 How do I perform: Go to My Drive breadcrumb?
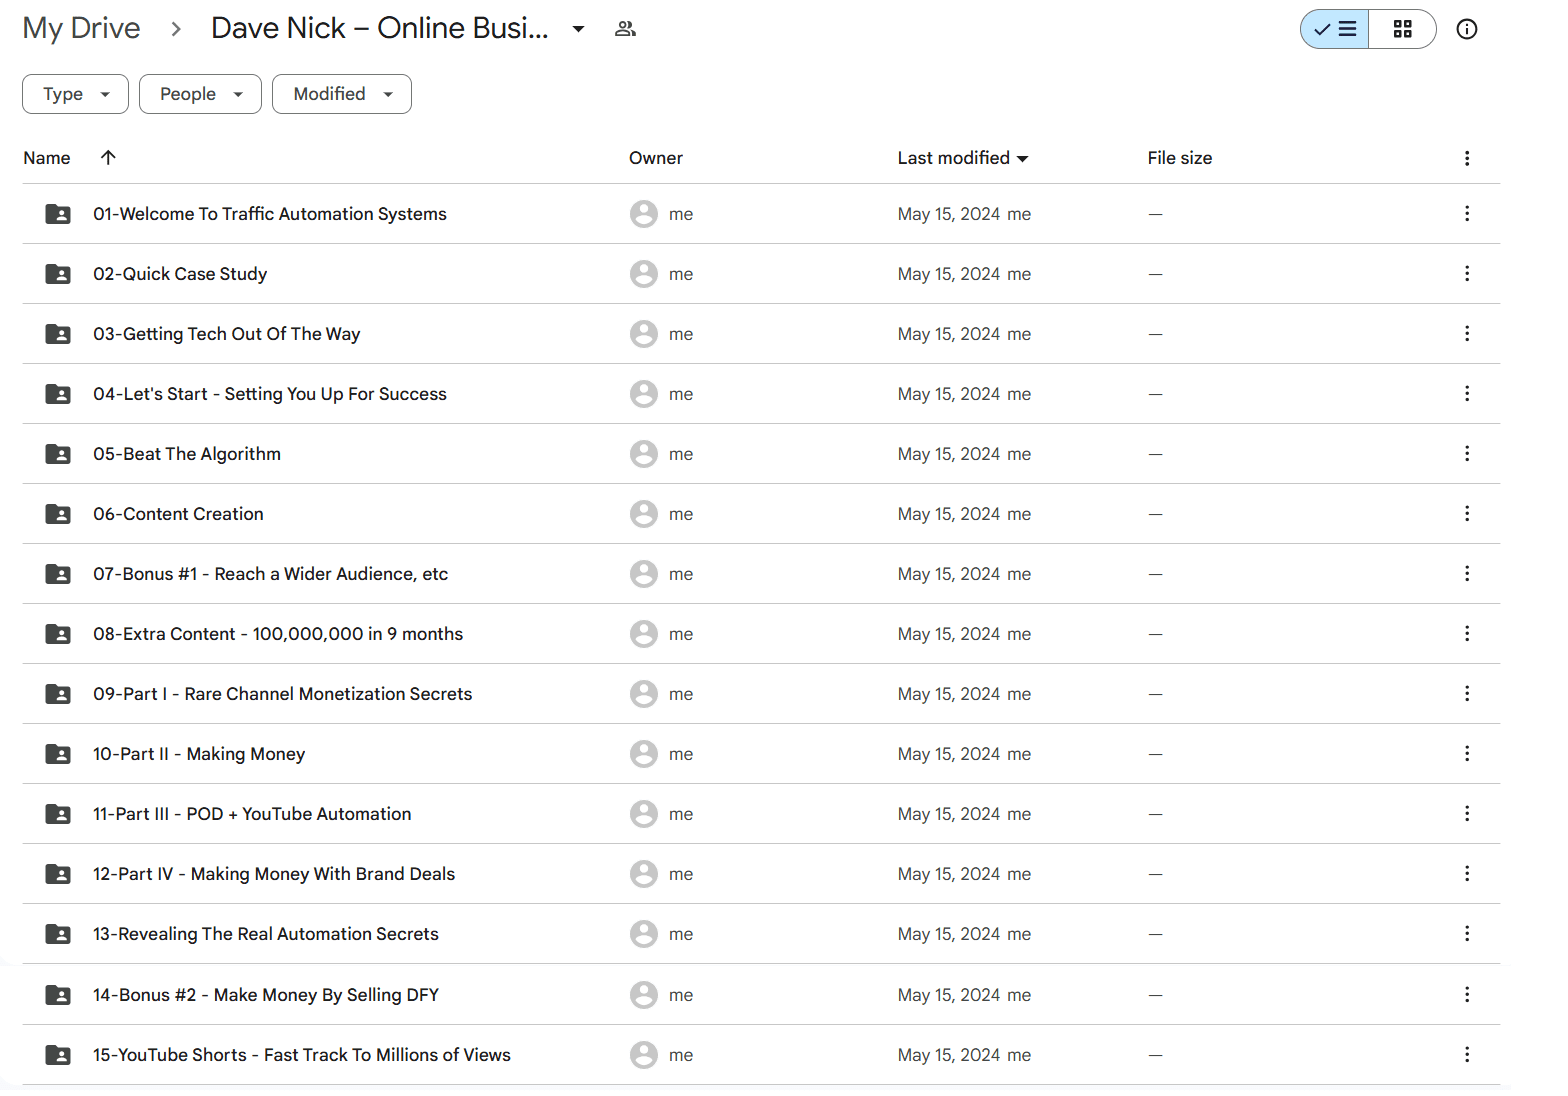pos(81,28)
